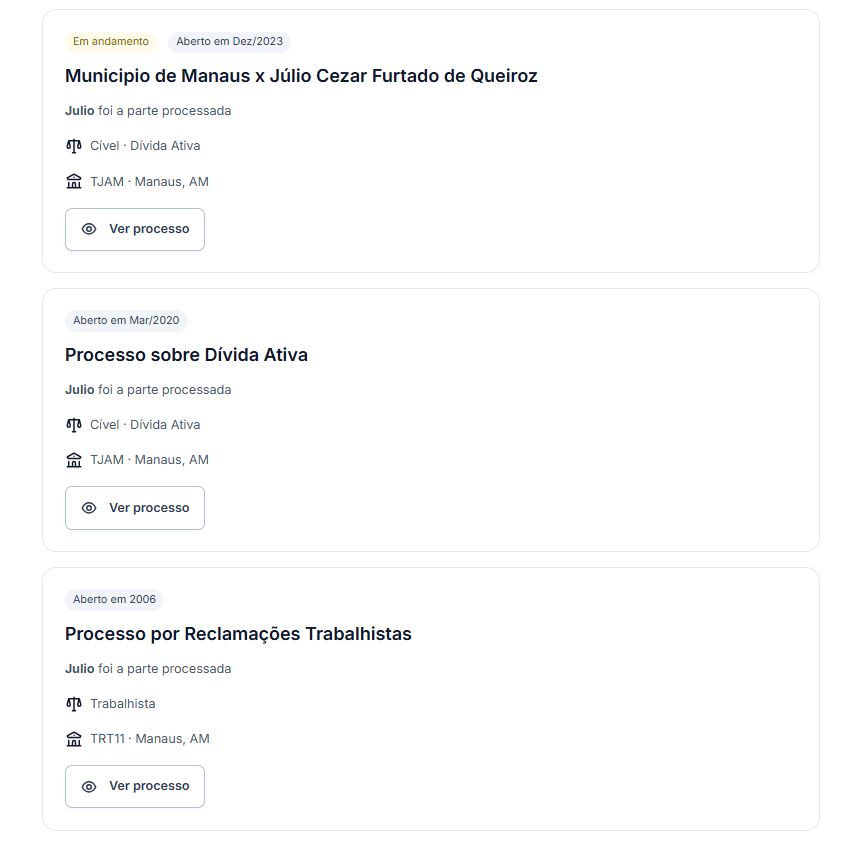The height and width of the screenshot is (843, 867).
Task: Click the Em andamento status badge
Action: pos(111,42)
